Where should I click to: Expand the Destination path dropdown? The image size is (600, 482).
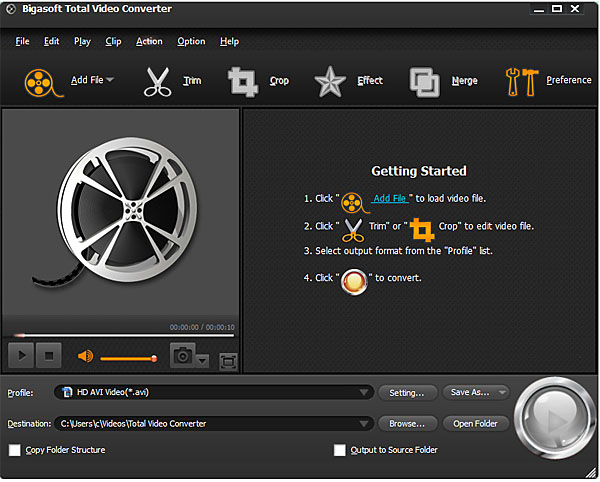[x=364, y=424]
